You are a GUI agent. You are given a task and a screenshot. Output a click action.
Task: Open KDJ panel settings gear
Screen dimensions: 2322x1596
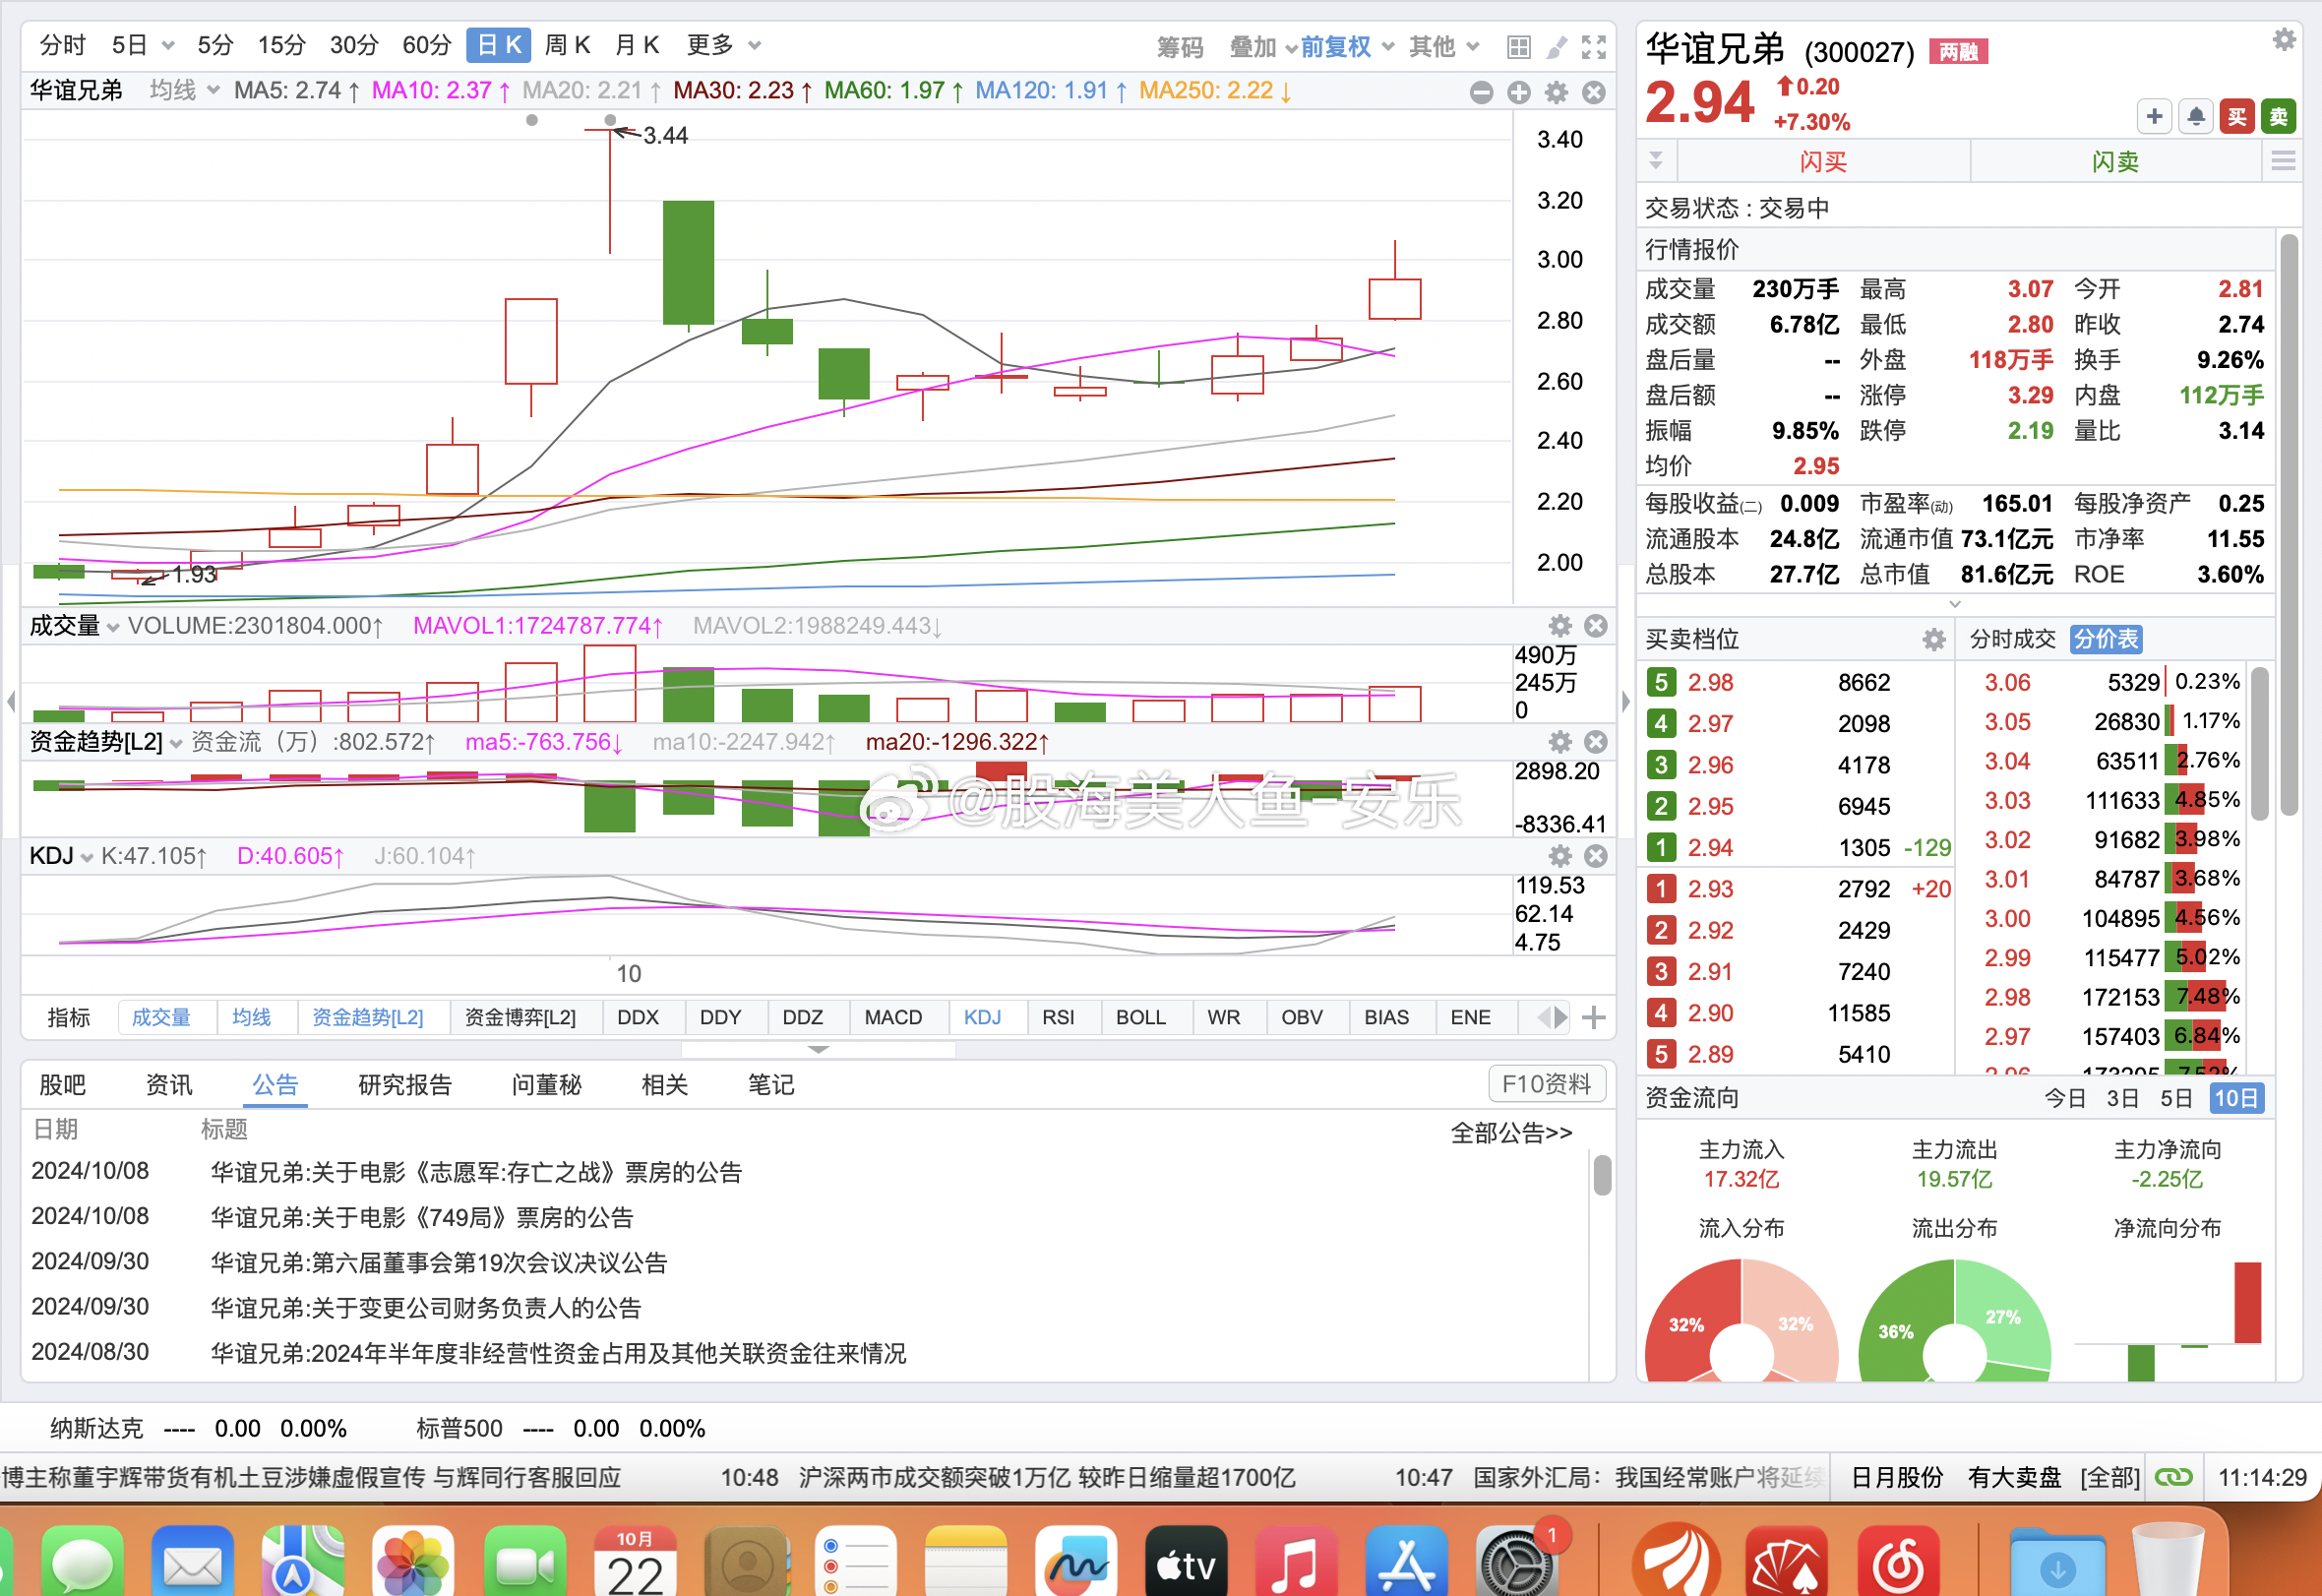1560,856
